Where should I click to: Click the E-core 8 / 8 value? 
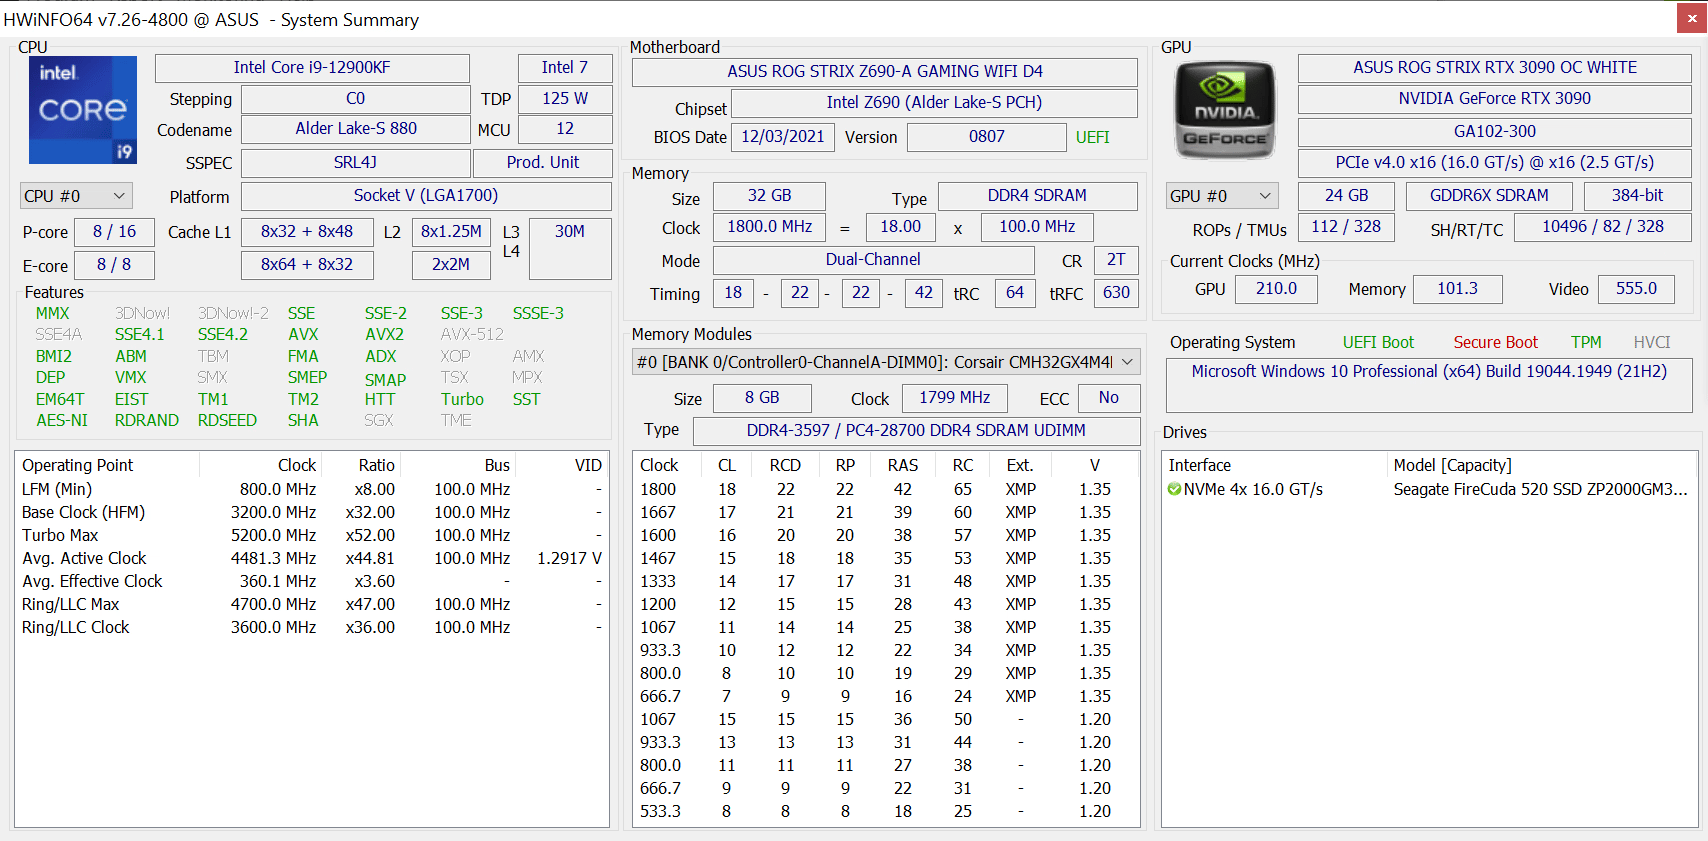(114, 265)
